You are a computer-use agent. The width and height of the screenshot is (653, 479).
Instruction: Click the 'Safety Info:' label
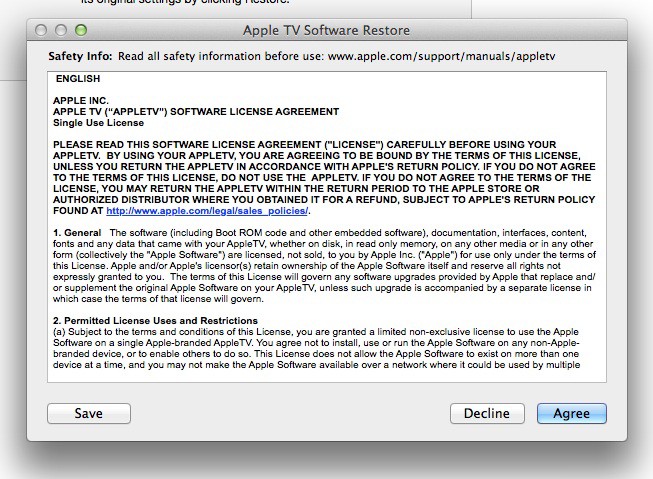click(x=80, y=56)
